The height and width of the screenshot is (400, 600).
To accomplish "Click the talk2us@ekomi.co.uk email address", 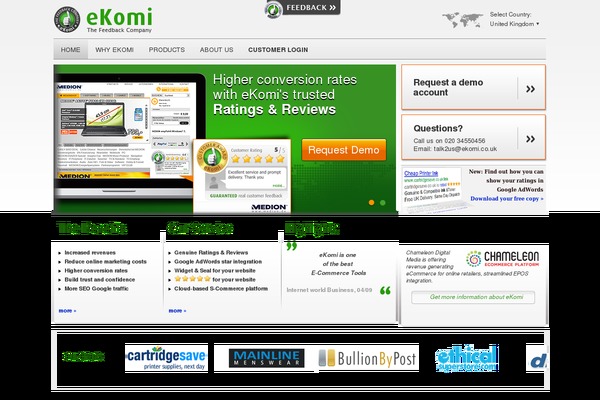I will pyautogui.click(x=465, y=149).
